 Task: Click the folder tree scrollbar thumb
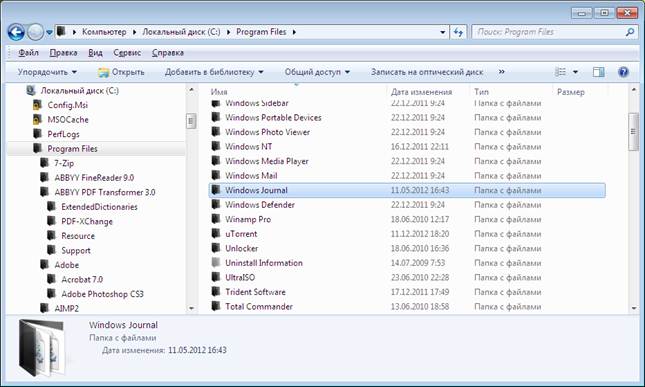(191, 121)
